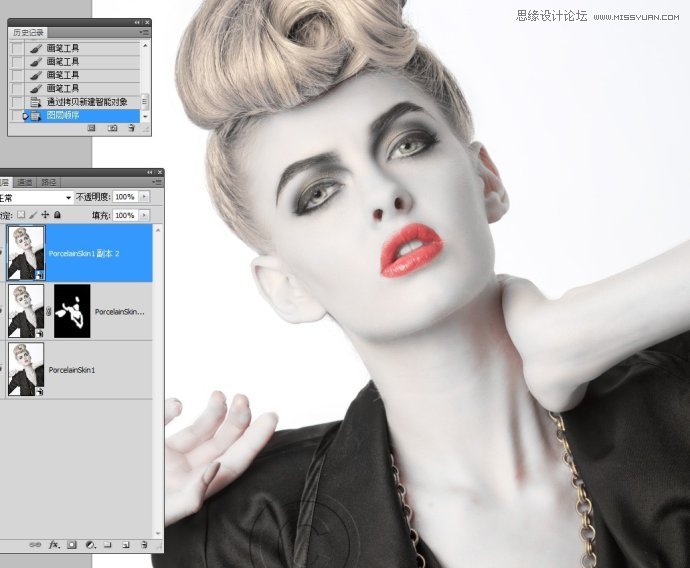Select the black layer mask thumbnail
Screen dimensions: 690x568
pos(72,311)
